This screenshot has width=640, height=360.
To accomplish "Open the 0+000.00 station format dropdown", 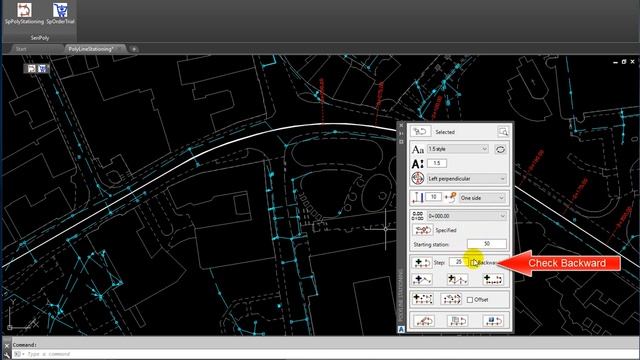I will click(x=467, y=216).
